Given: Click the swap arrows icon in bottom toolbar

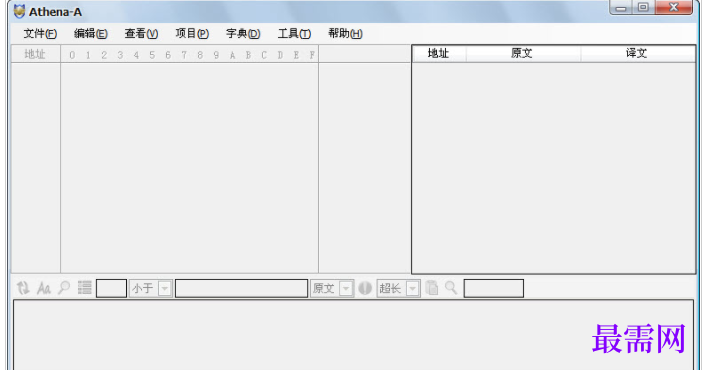Looking at the screenshot, I should click(x=23, y=288).
